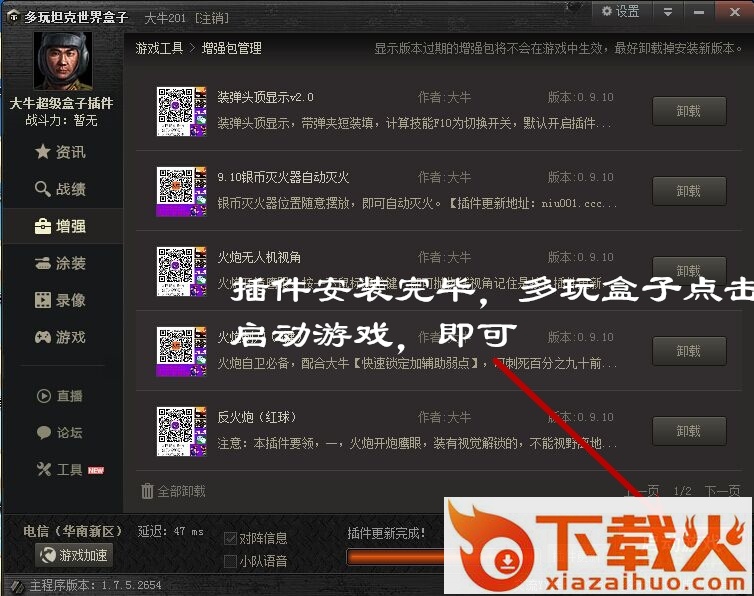The height and width of the screenshot is (596, 754).
Task: Click the 反火炮（红球） title text
Action: 257,417
